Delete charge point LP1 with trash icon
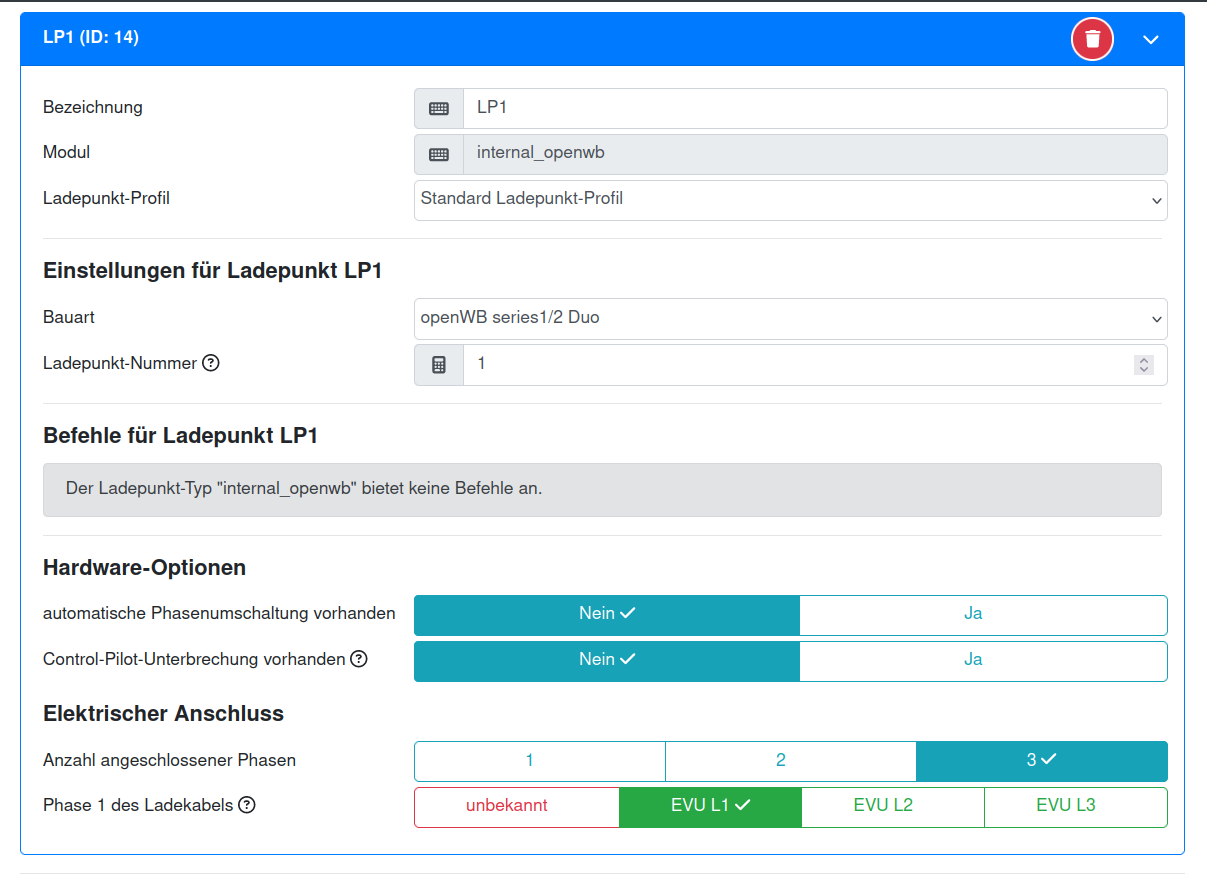Image resolution: width=1207 pixels, height=881 pixels. pyautogui.click(x=1092, y=39)
